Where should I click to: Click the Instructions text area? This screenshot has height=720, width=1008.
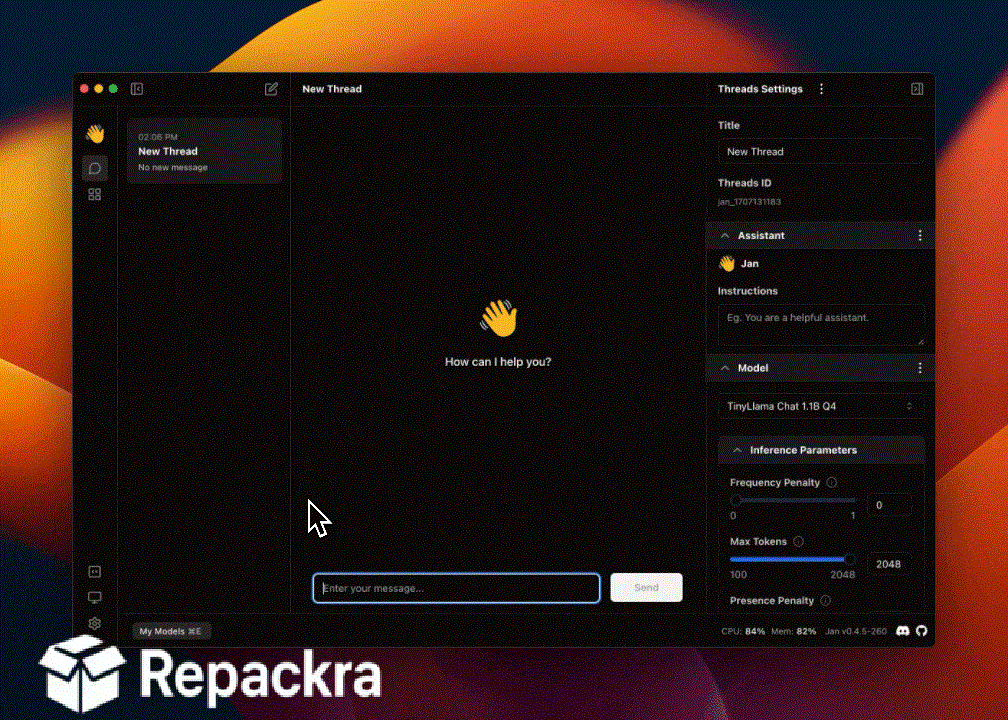point(821,325)
